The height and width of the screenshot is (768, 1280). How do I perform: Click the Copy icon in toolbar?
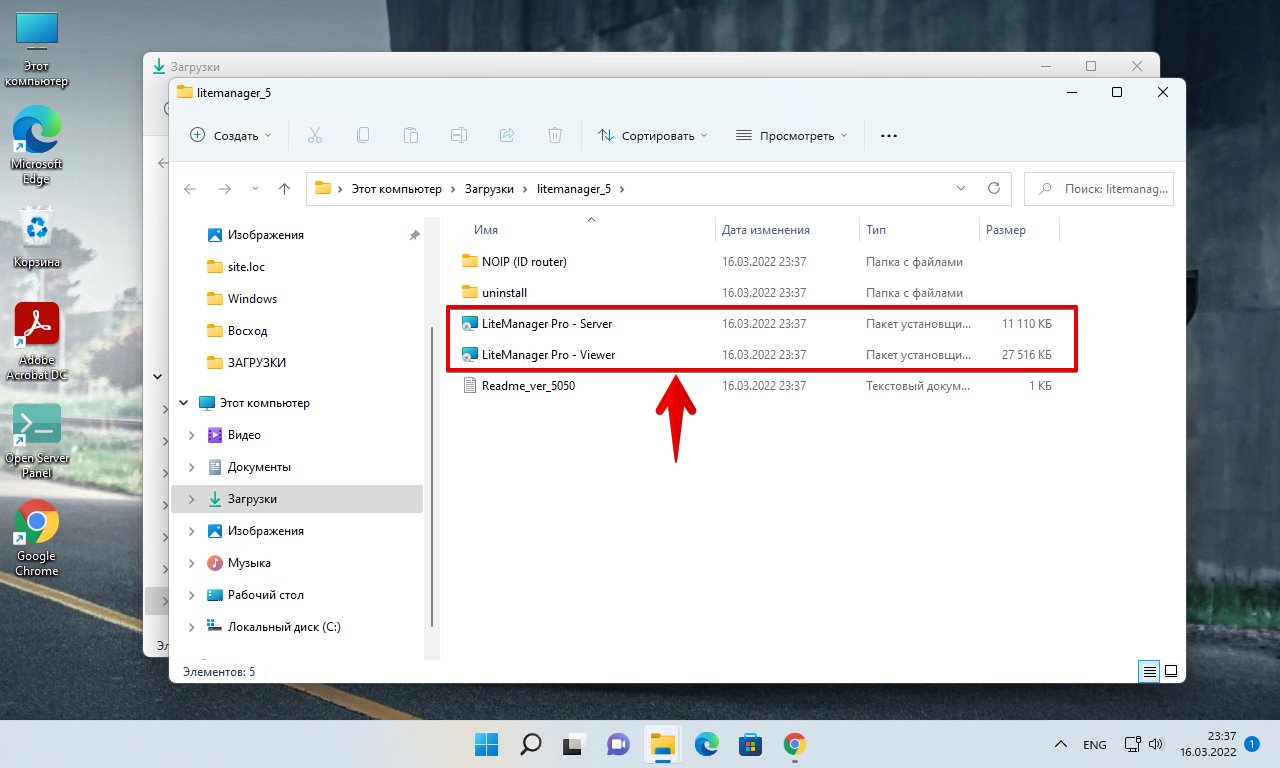click(x=363, y=135)
